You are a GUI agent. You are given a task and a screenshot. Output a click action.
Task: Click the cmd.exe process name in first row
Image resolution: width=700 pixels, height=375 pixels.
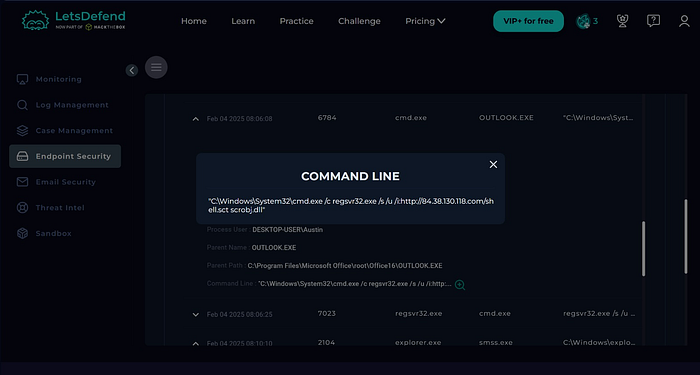(411, 118)
